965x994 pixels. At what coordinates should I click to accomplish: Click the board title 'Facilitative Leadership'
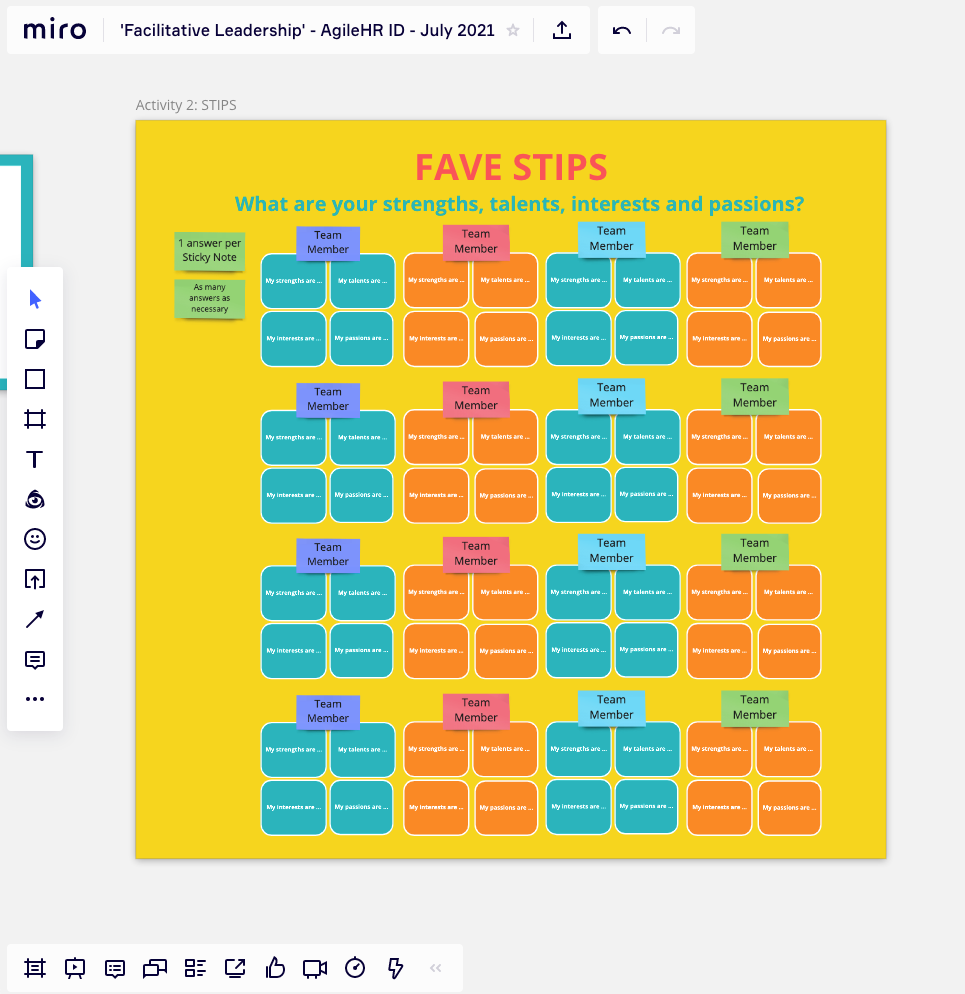[308, 30]
